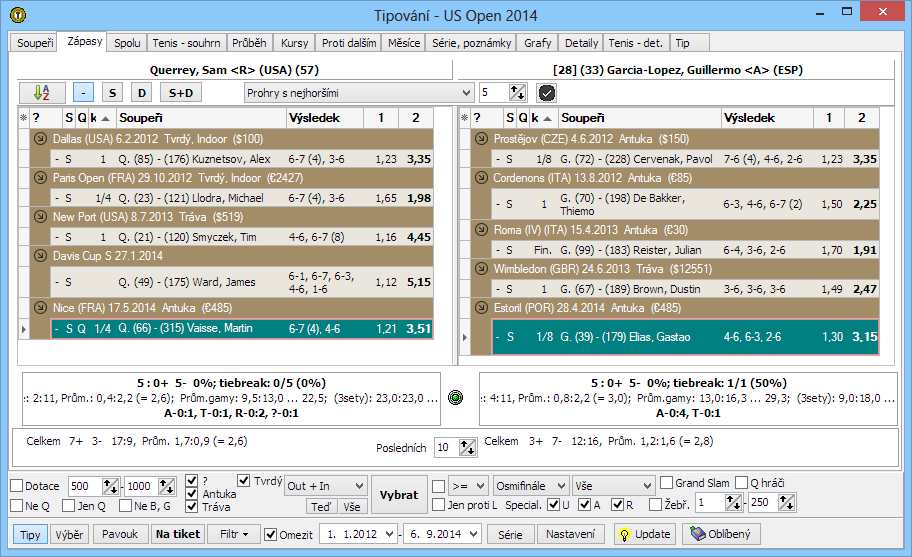Click the spinner next to value 5

[x=517, y=93]
